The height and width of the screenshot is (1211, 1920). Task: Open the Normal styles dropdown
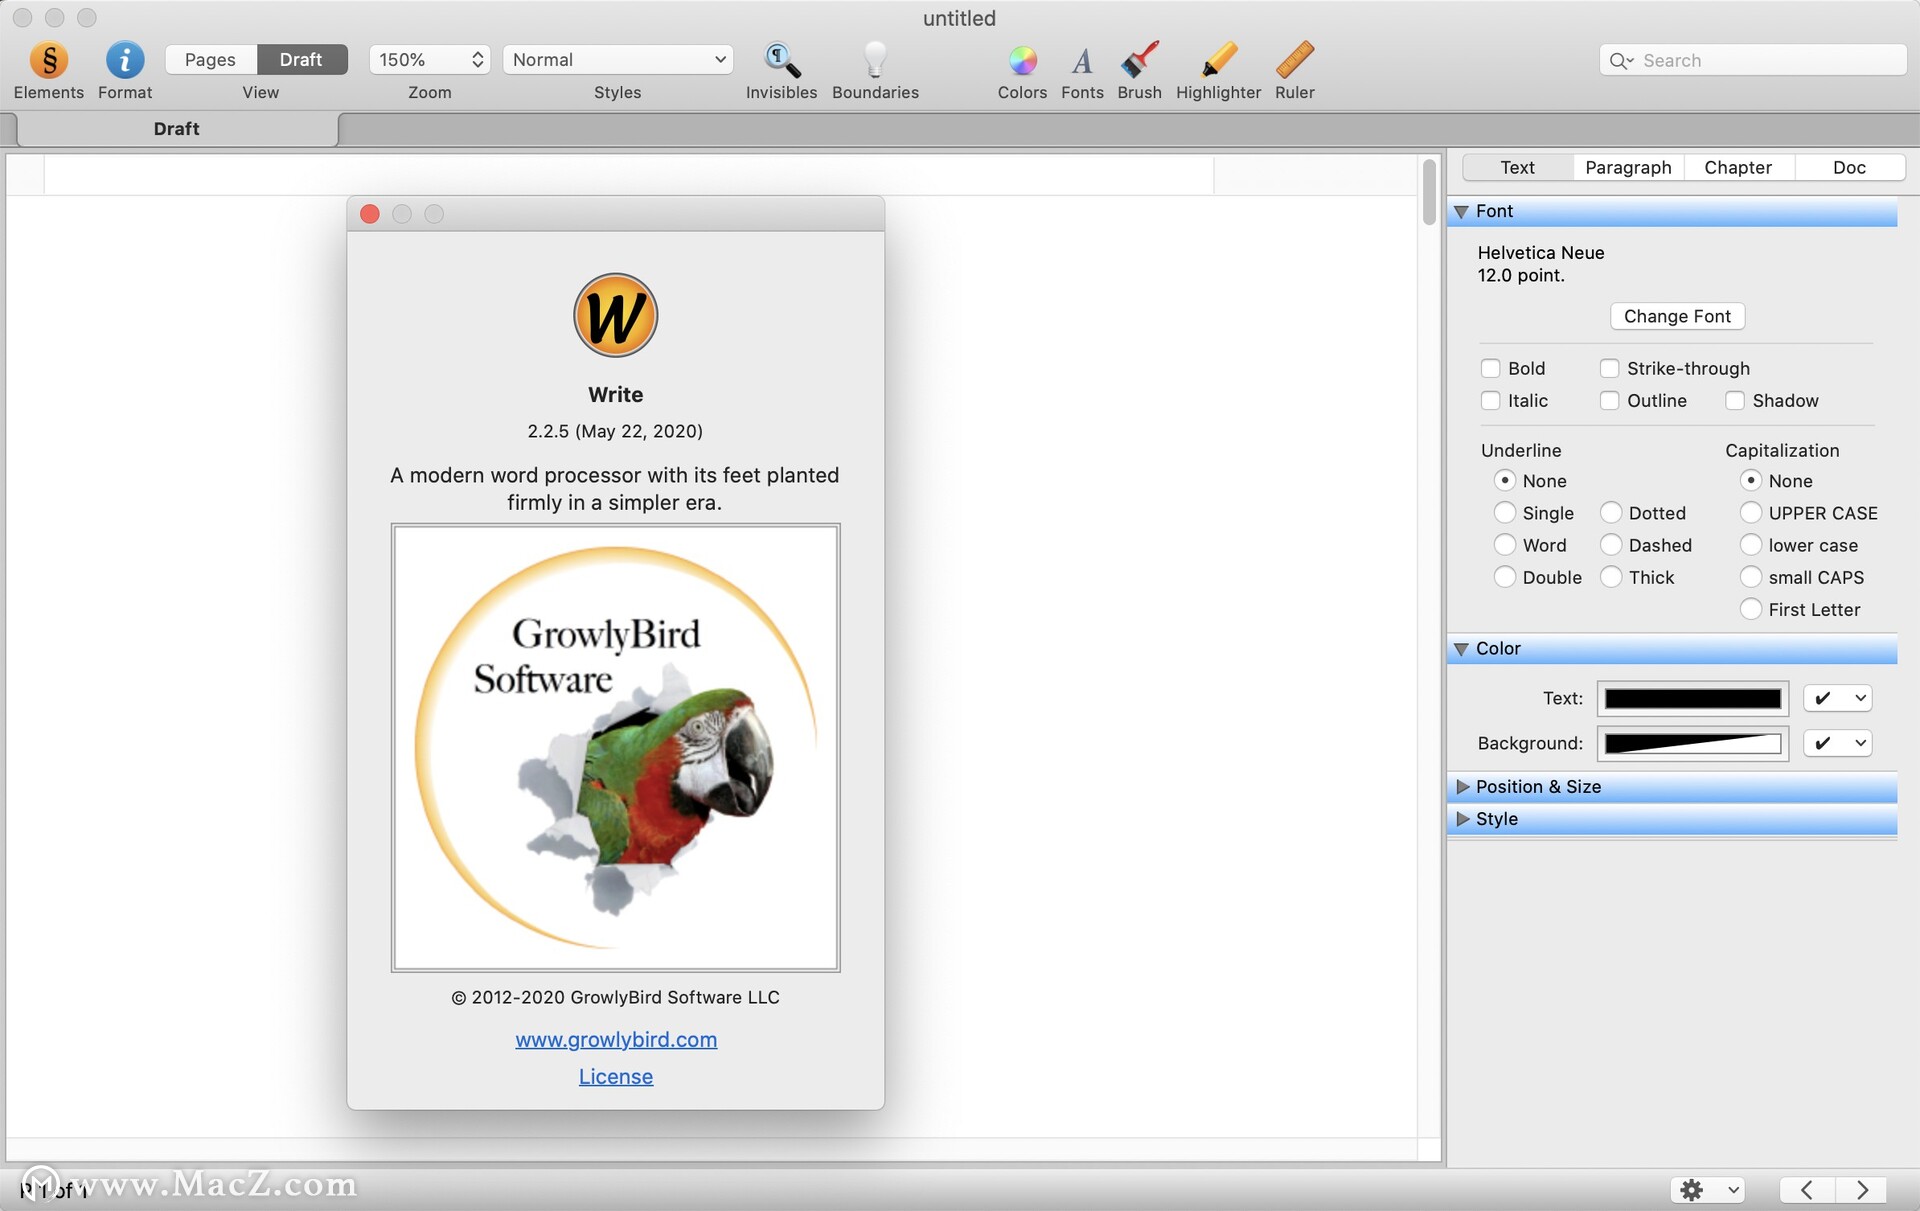pos(618,60)
